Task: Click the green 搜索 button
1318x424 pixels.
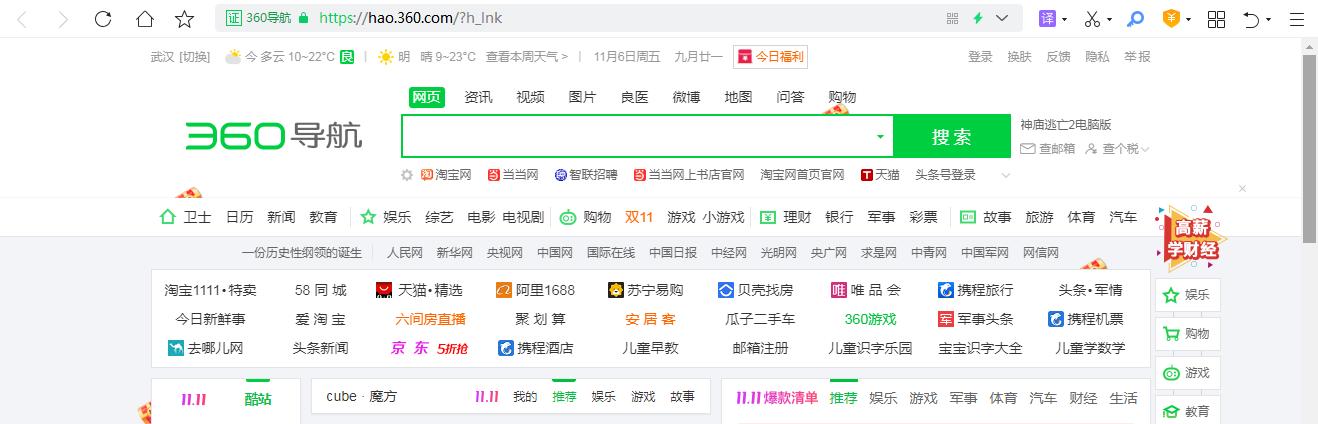Action: point(951,137)
